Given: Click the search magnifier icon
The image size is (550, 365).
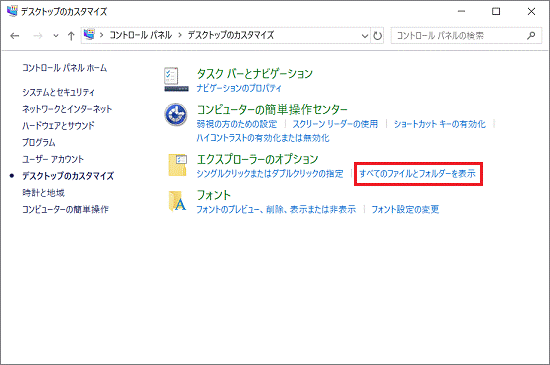Looking at the screenshot, I should 531,35.
